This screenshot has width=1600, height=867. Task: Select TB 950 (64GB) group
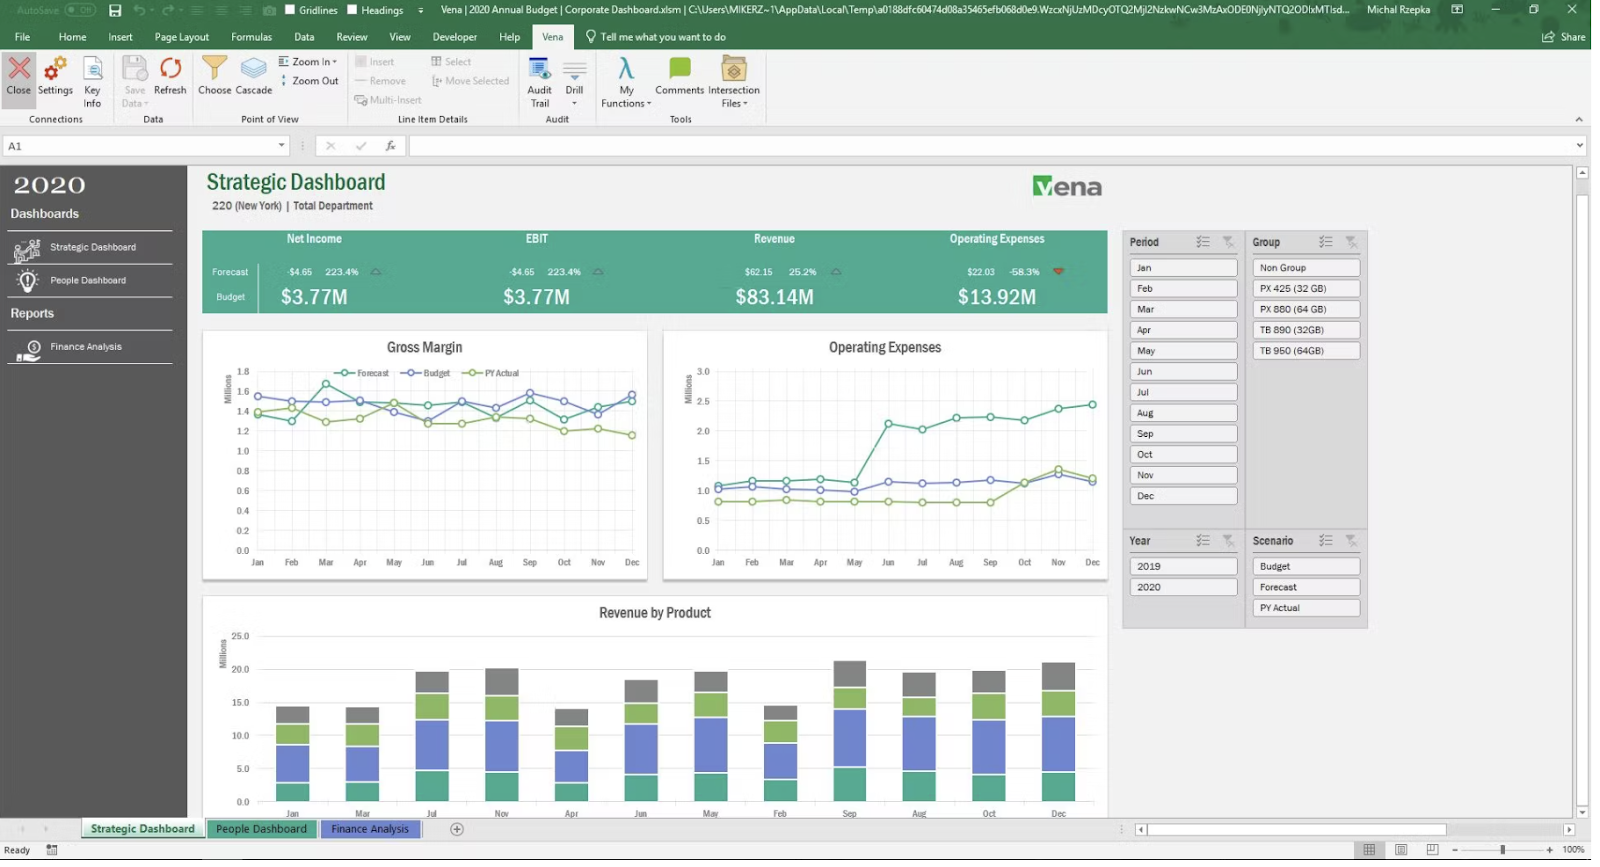click(x=1306, y=351)
